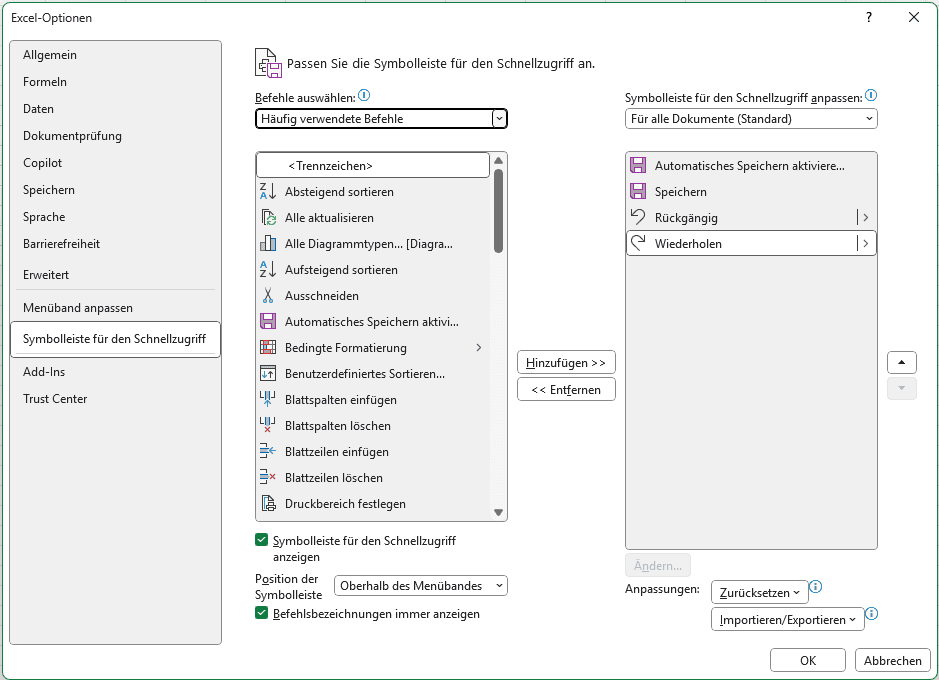This screenshot has width=939, height=680.
Task: Move selected command up with arrow button
Action: click(901, 362)
